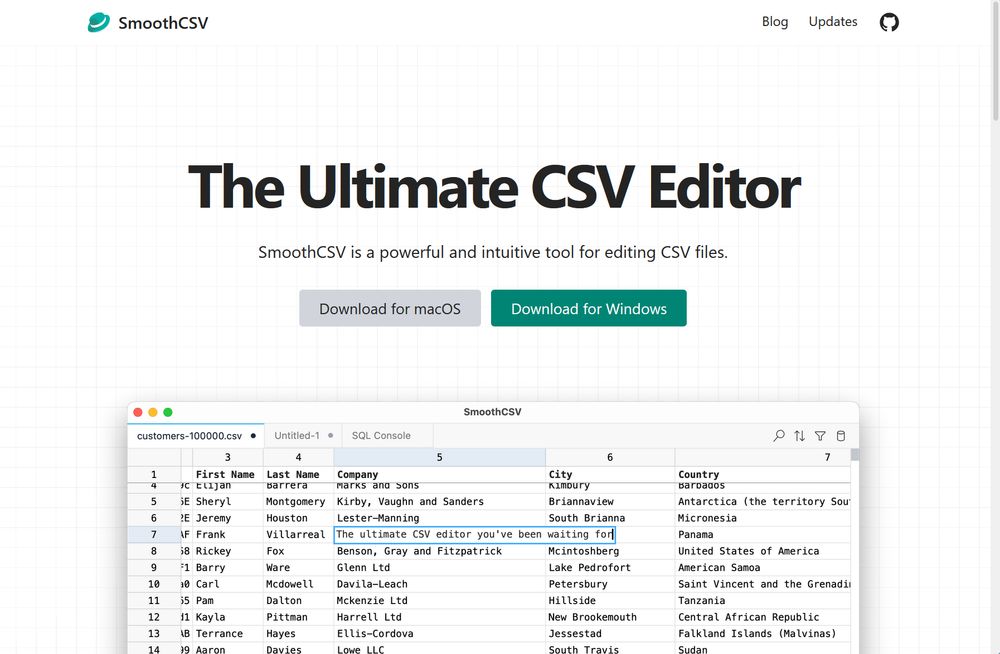
Task: Switch to the Untitled-1 tab
Action: [x=303, y=436]
